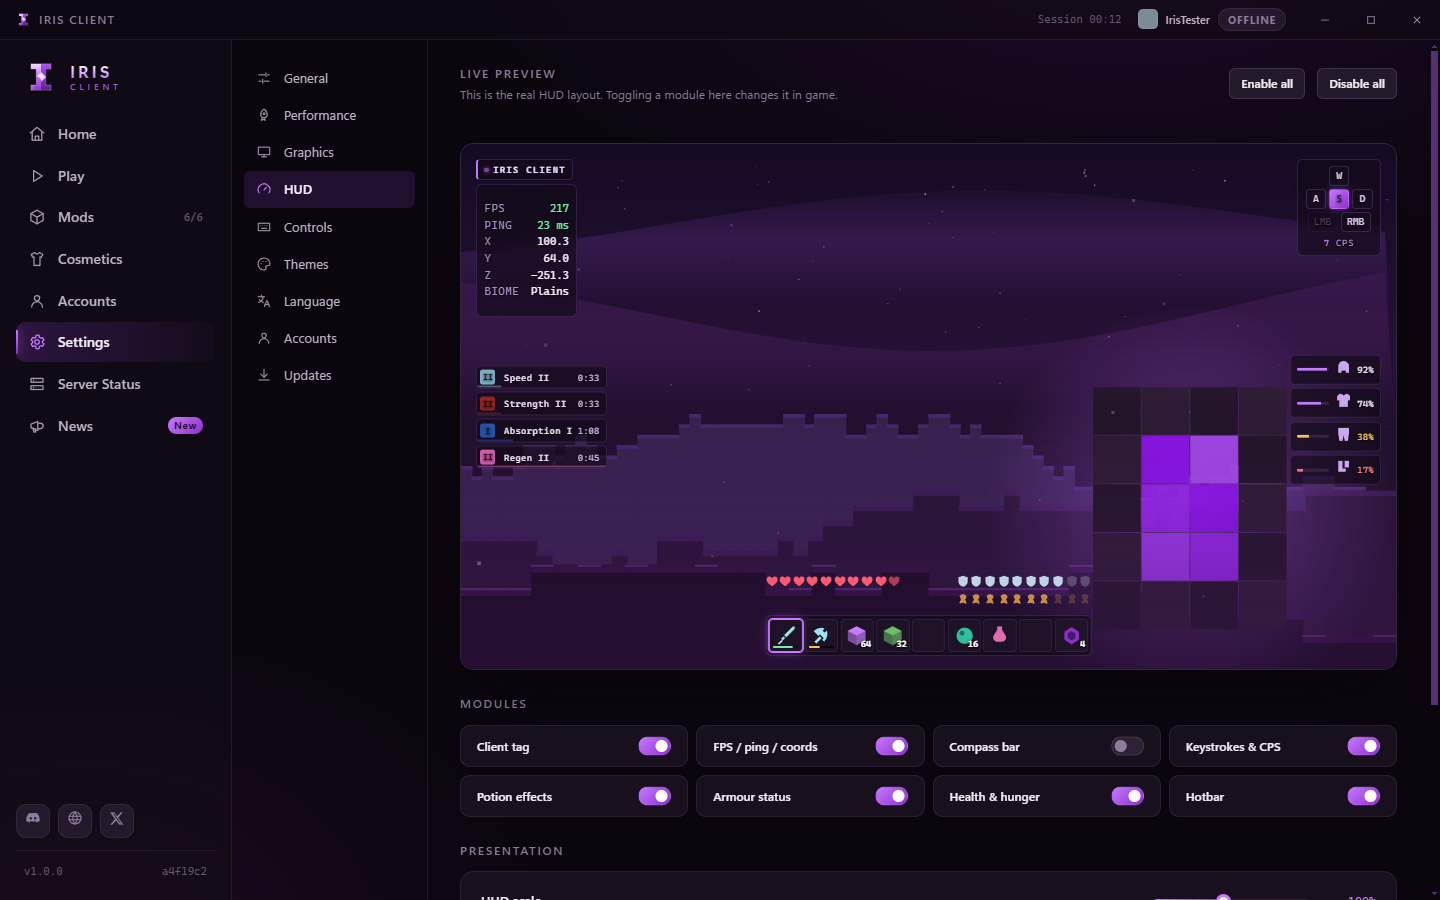Screen dimensions: 1440x900
Task: Click the Play triangle icon
Action: coord(37,176)
